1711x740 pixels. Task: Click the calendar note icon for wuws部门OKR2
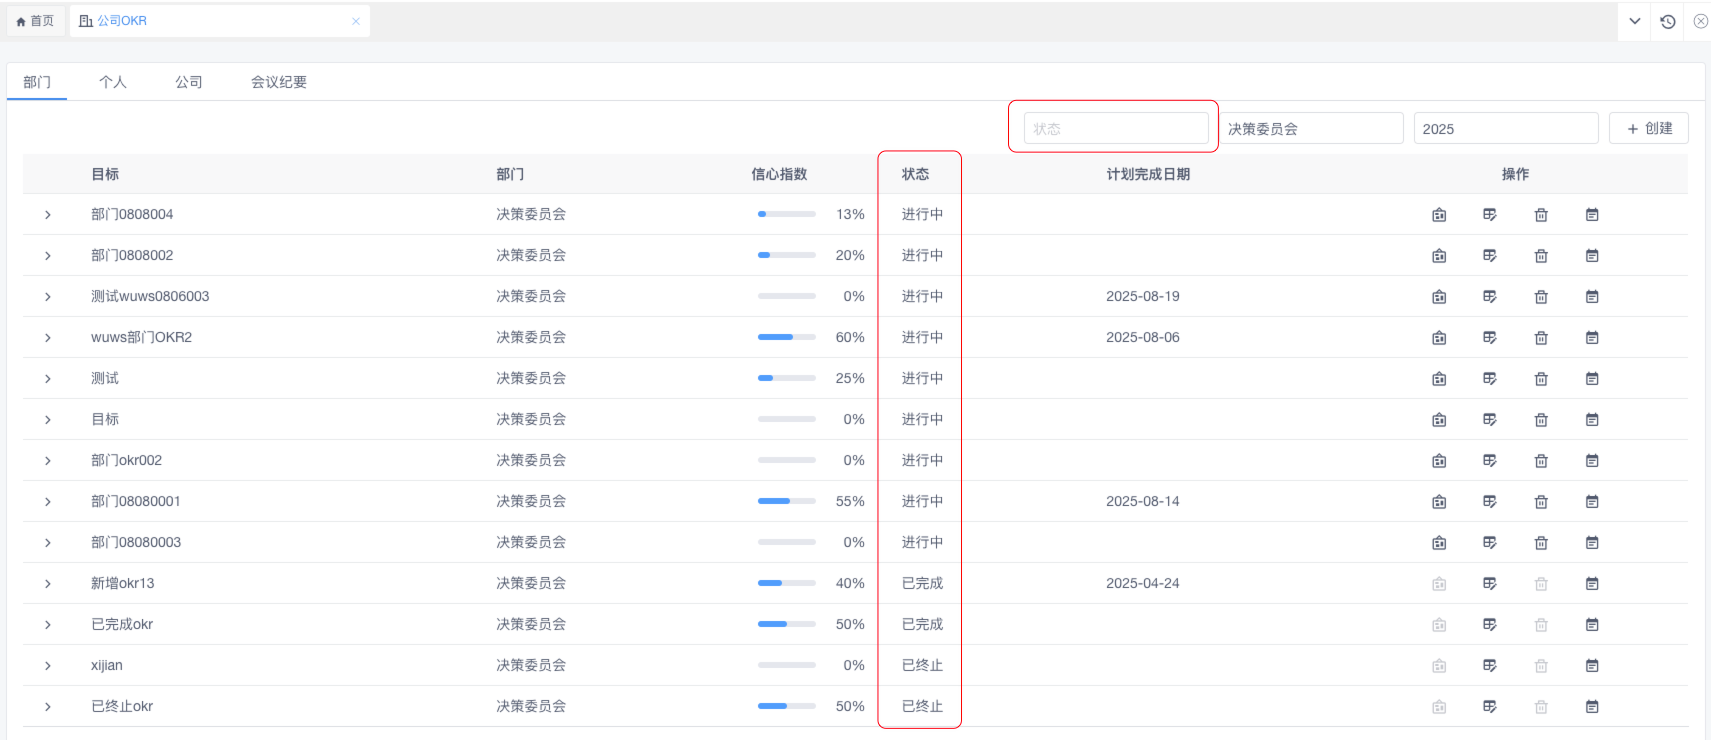point(1592,338)
